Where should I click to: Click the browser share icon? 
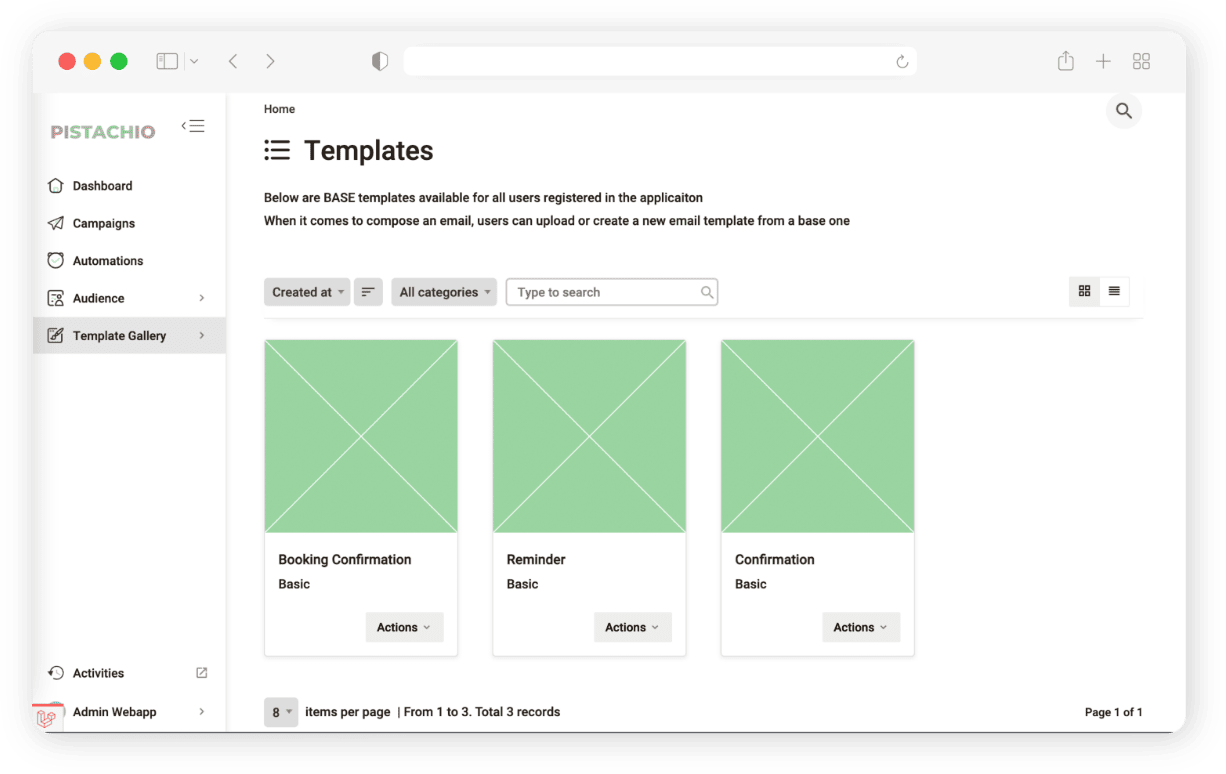coord(1065,62)
